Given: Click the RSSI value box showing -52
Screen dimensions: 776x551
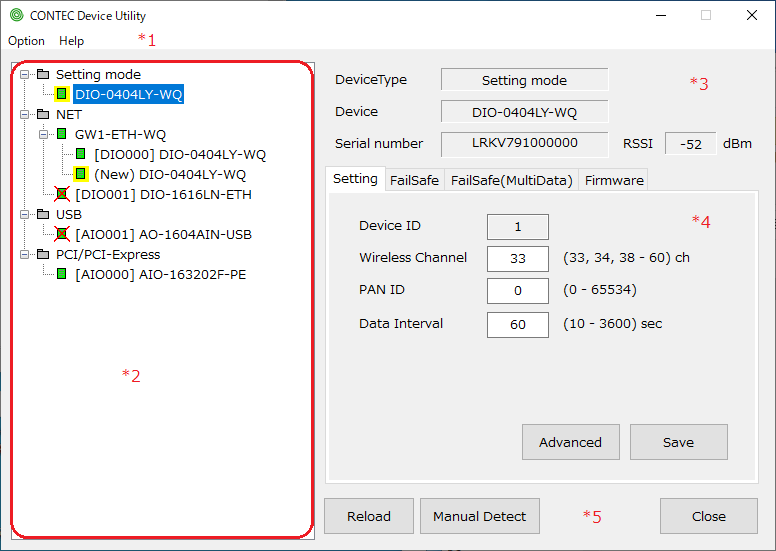Looking at the screenshot, I should (x=690, y=144).
